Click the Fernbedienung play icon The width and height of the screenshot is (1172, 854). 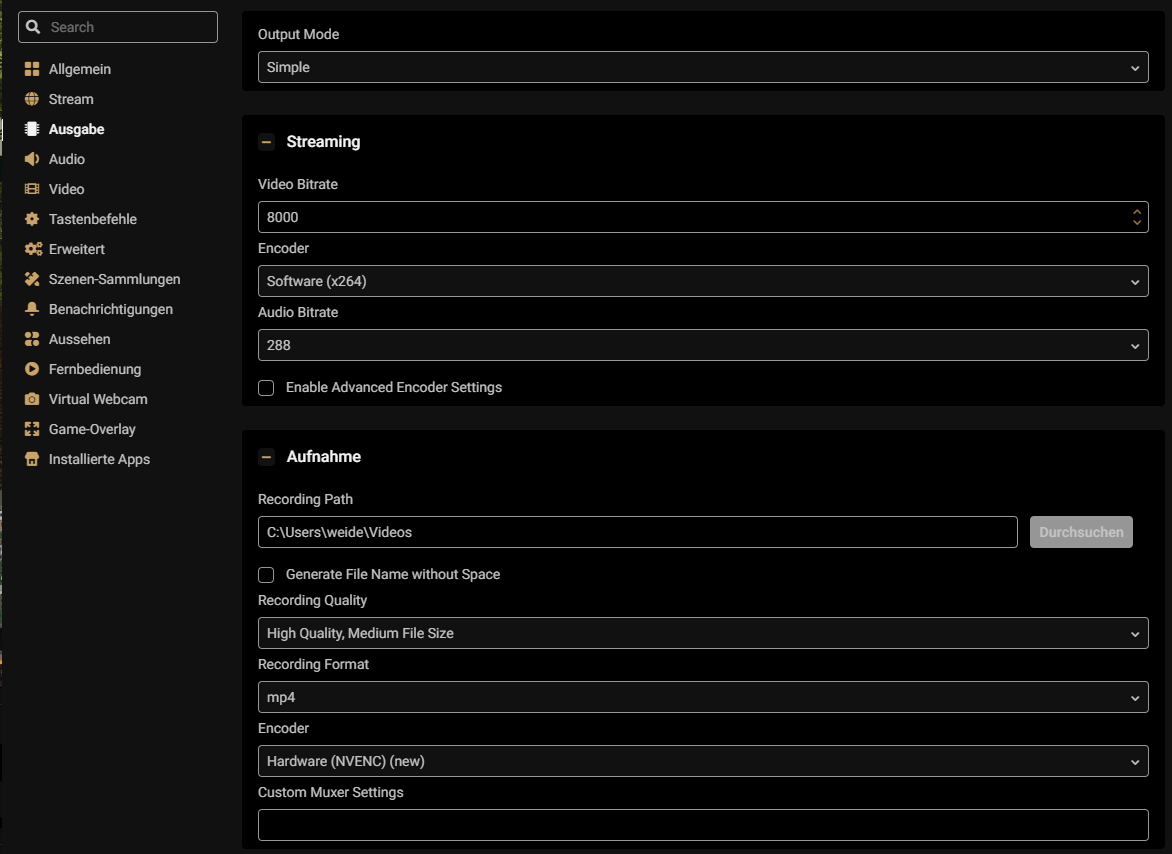click(x=31, y=369)
